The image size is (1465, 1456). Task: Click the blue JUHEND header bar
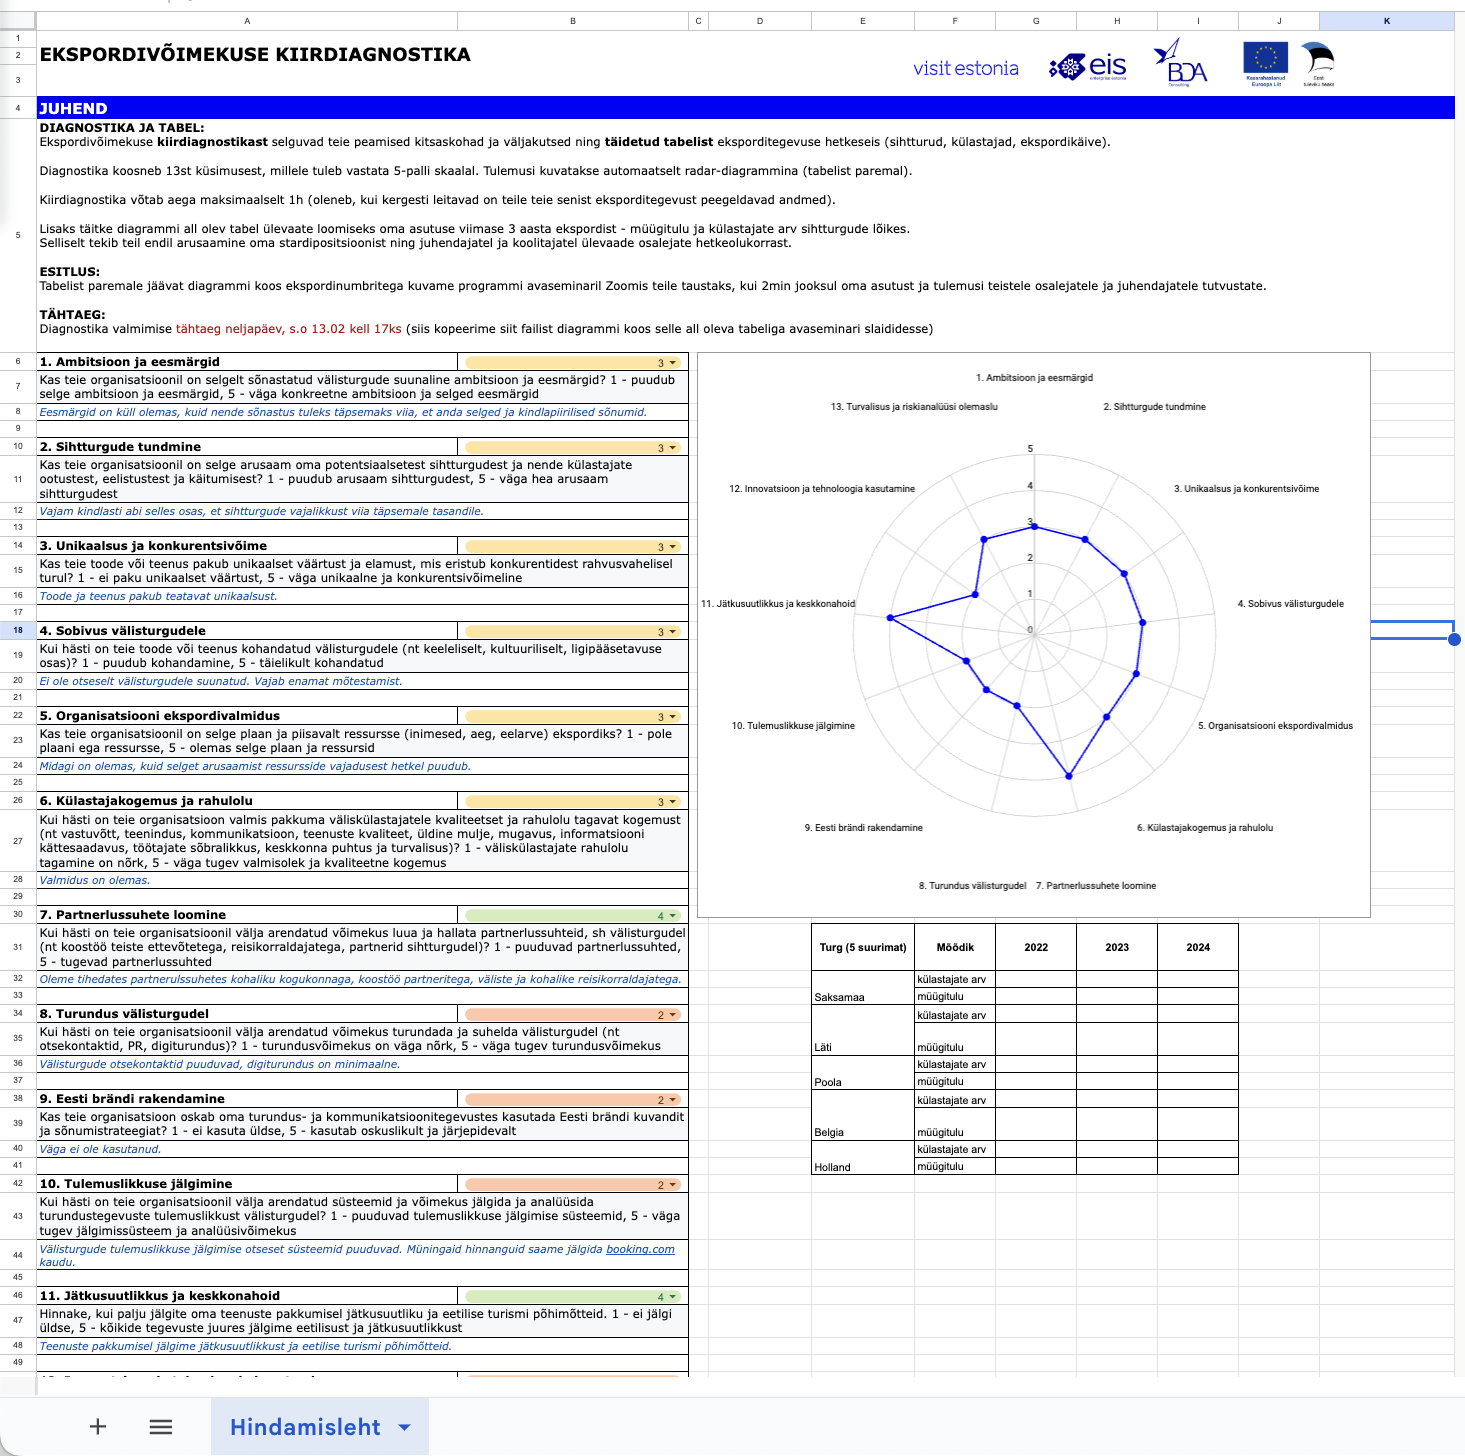745,108
